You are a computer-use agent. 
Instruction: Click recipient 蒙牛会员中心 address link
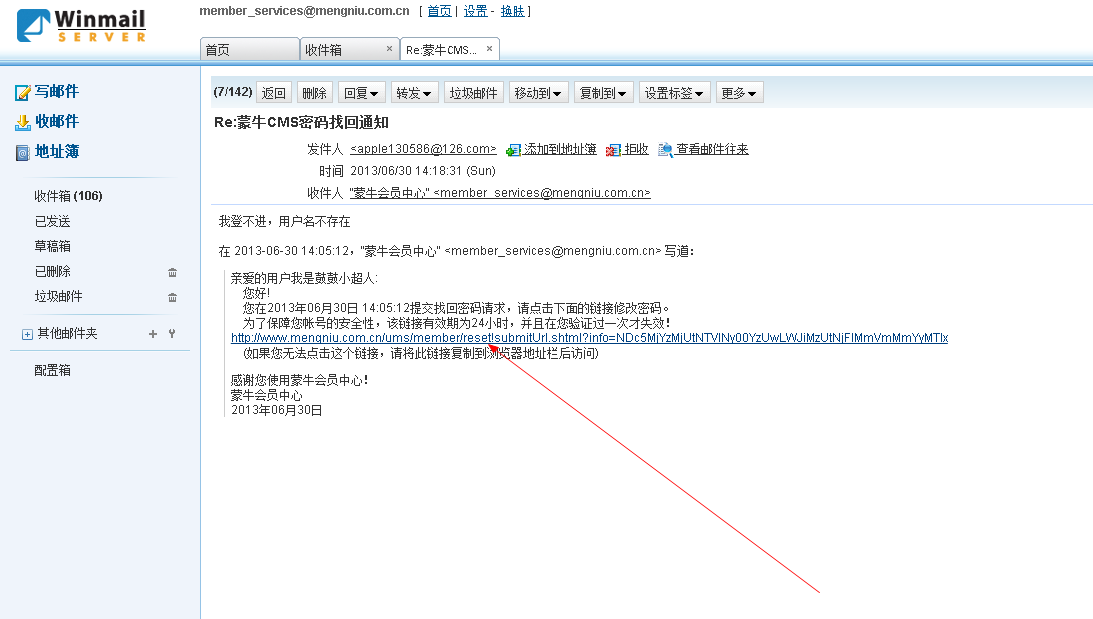[500, 193]
